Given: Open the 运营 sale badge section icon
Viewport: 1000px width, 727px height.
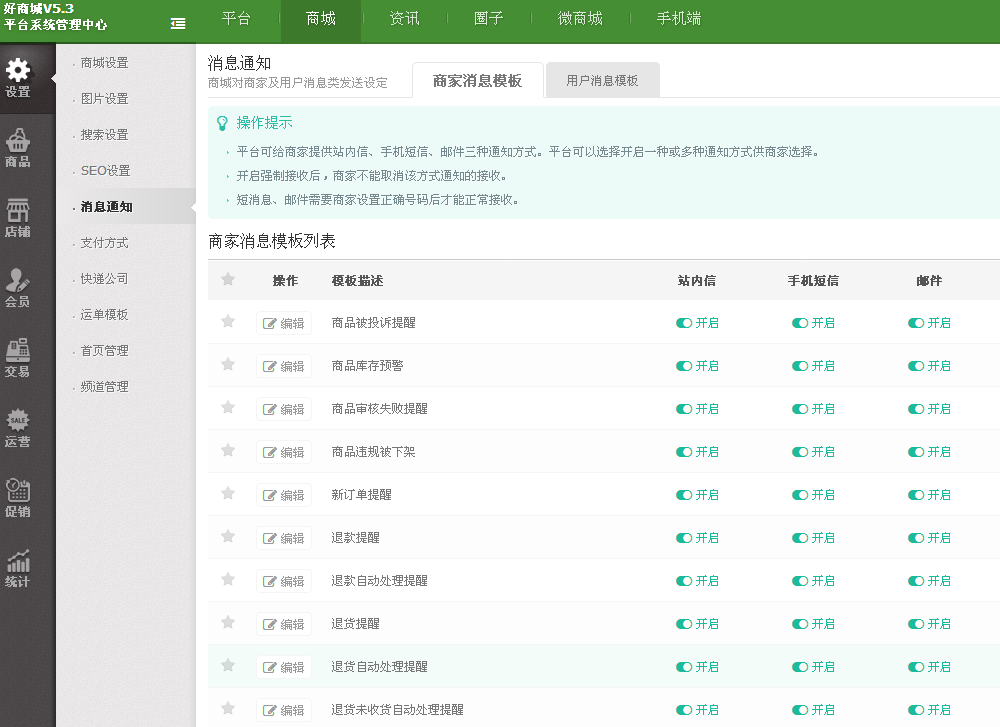Looking at the screenshot, I should click(x=18, y=429).
